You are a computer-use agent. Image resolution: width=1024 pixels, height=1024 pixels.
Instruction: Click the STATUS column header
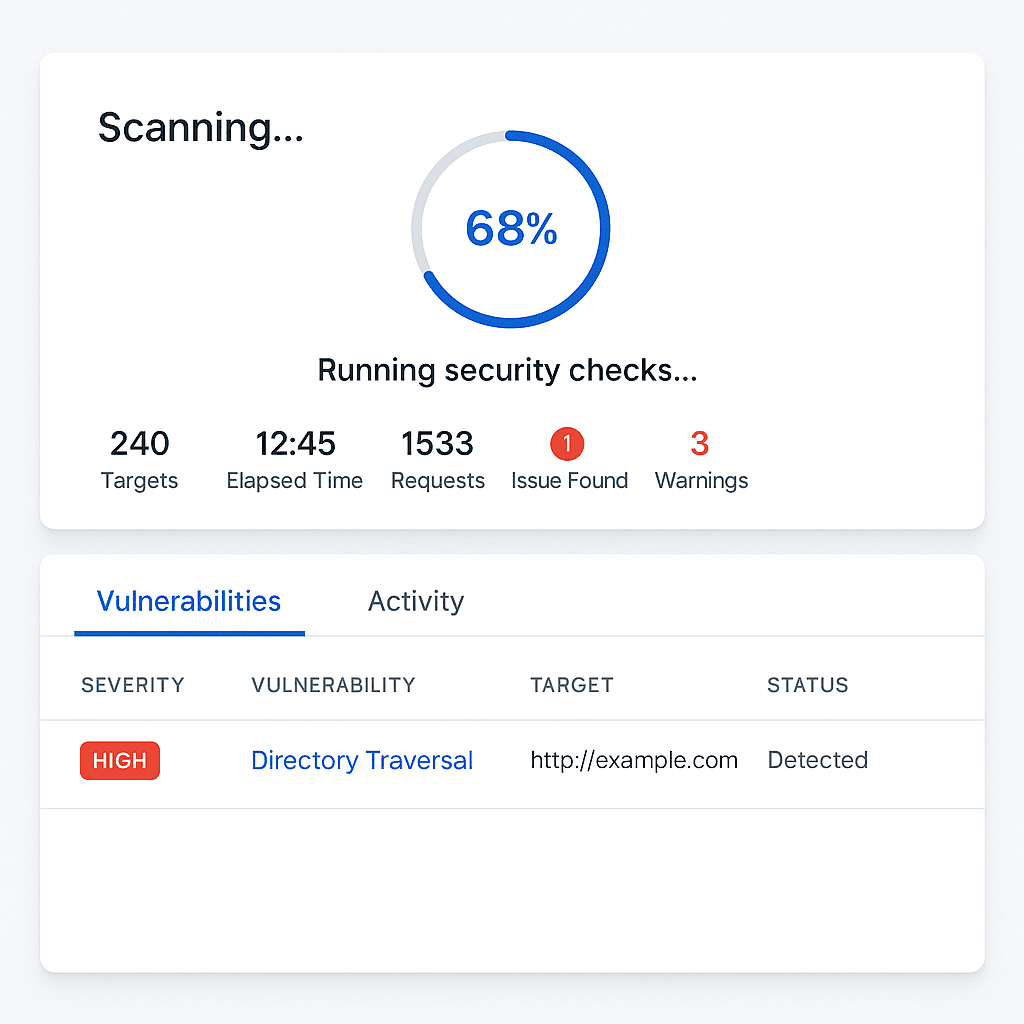(808, 685)
